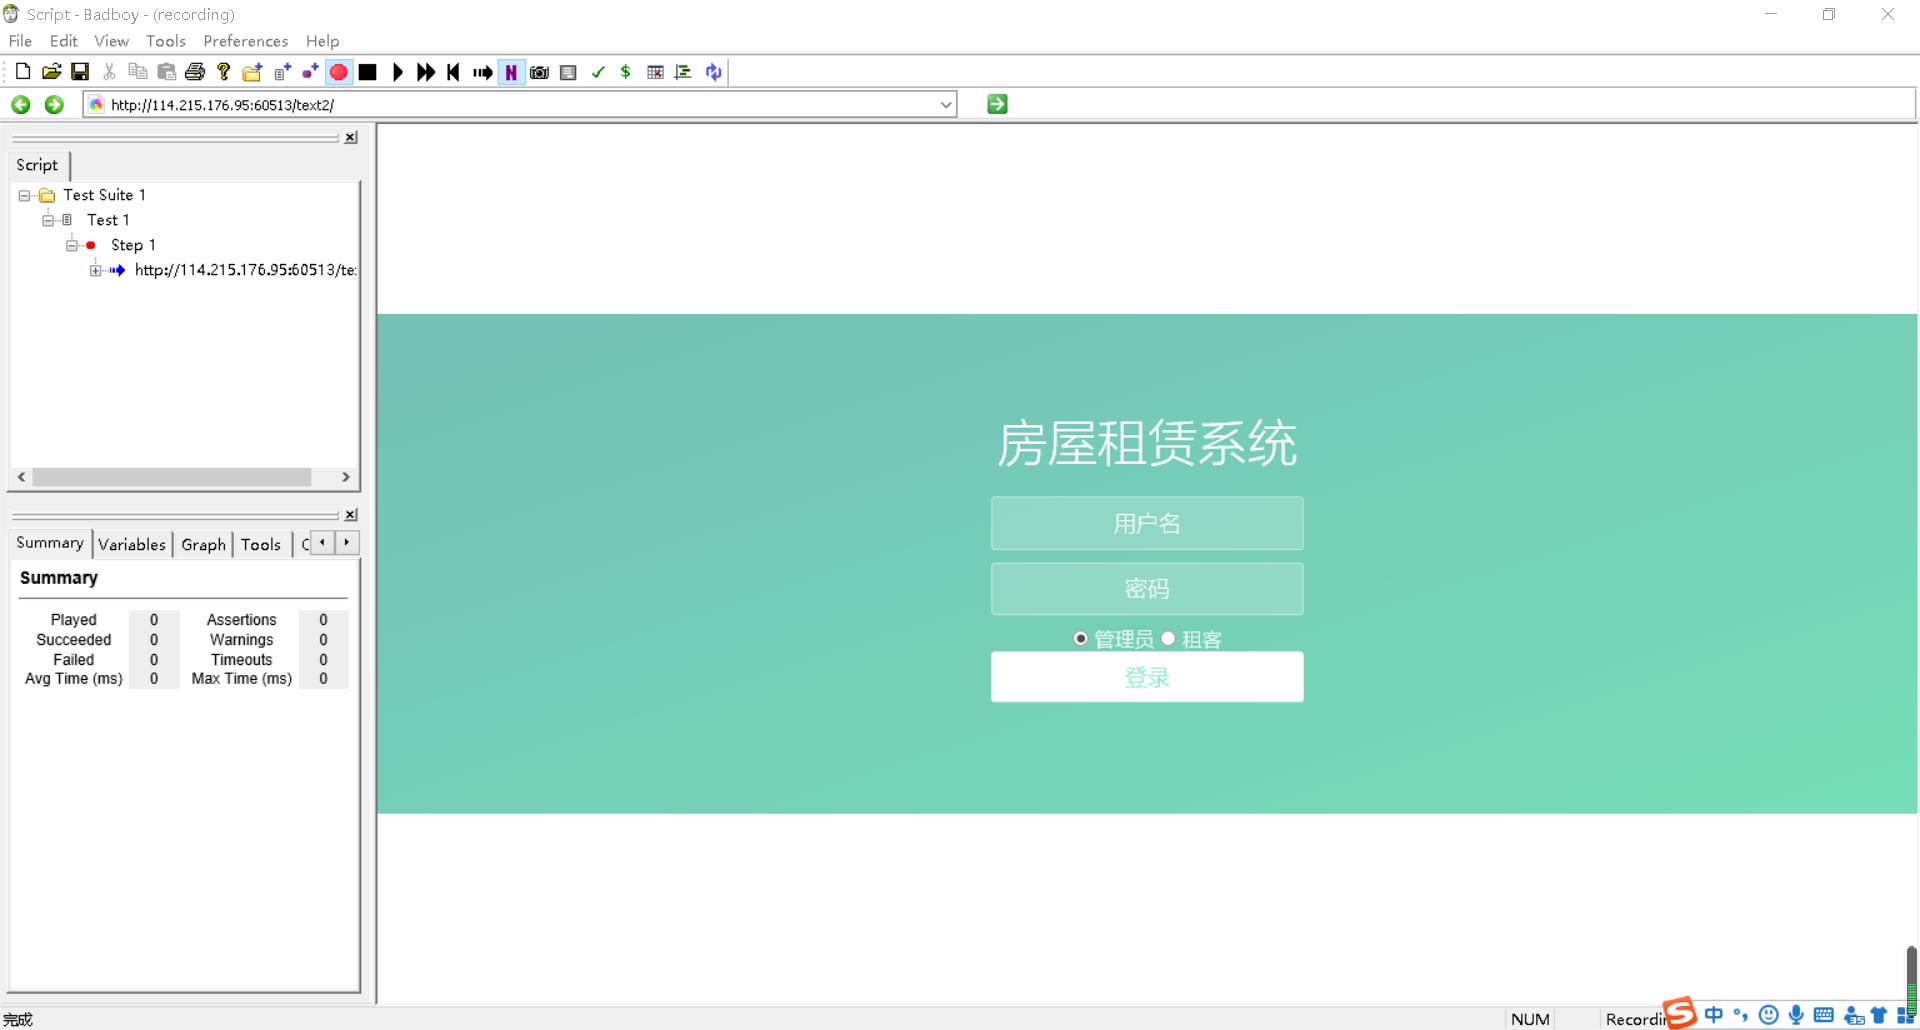Image resolution: width=1920 pixels, height=1030 pixels.
Task: Collapse the Test 1 node
Action: point(48,220)
